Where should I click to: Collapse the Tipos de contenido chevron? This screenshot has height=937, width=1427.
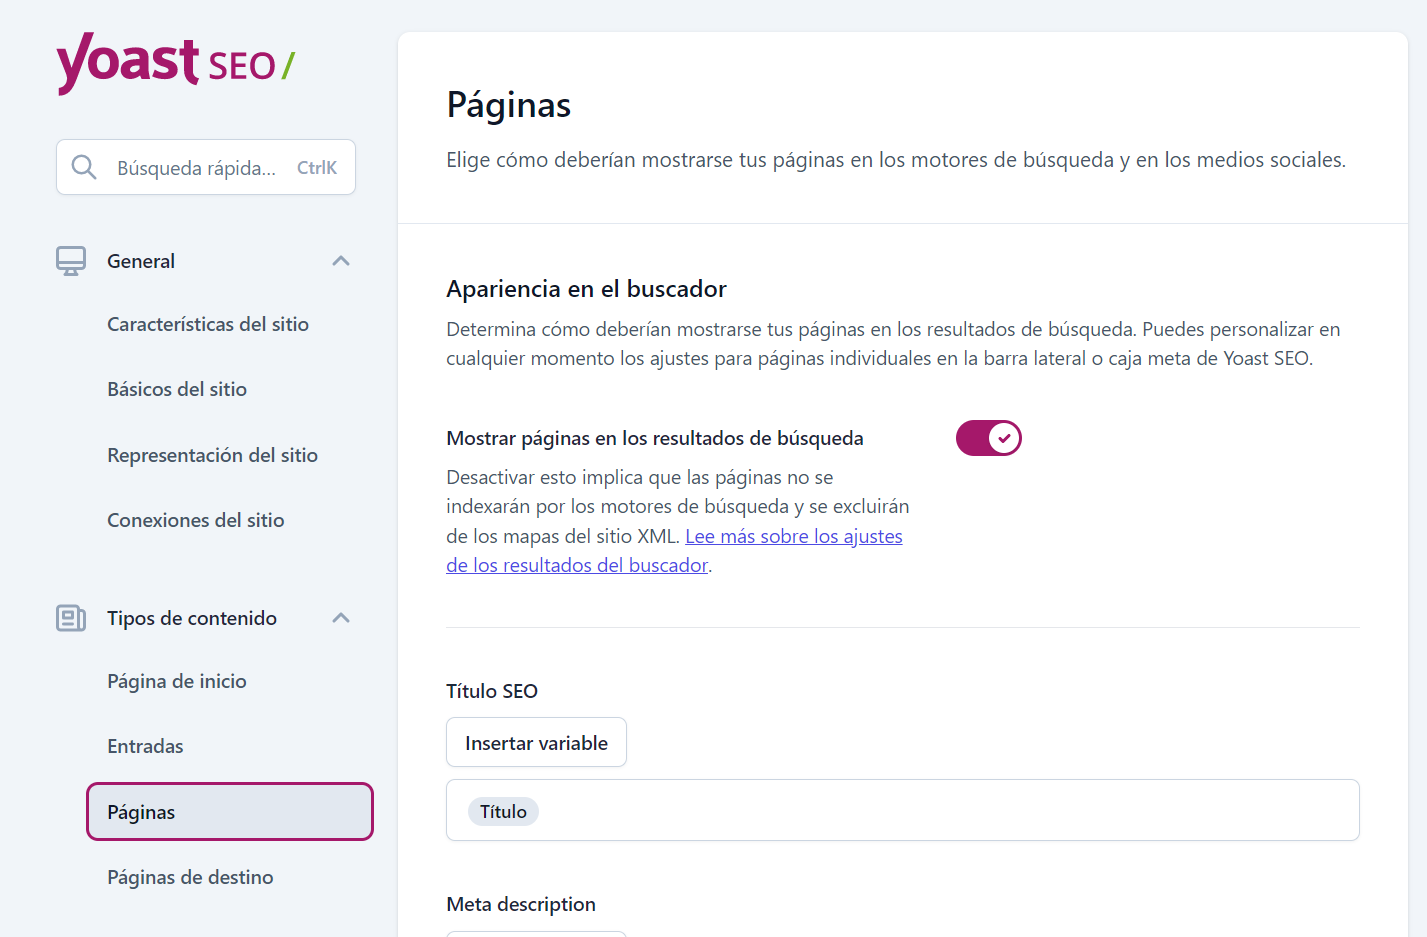[x=341, y=618]
